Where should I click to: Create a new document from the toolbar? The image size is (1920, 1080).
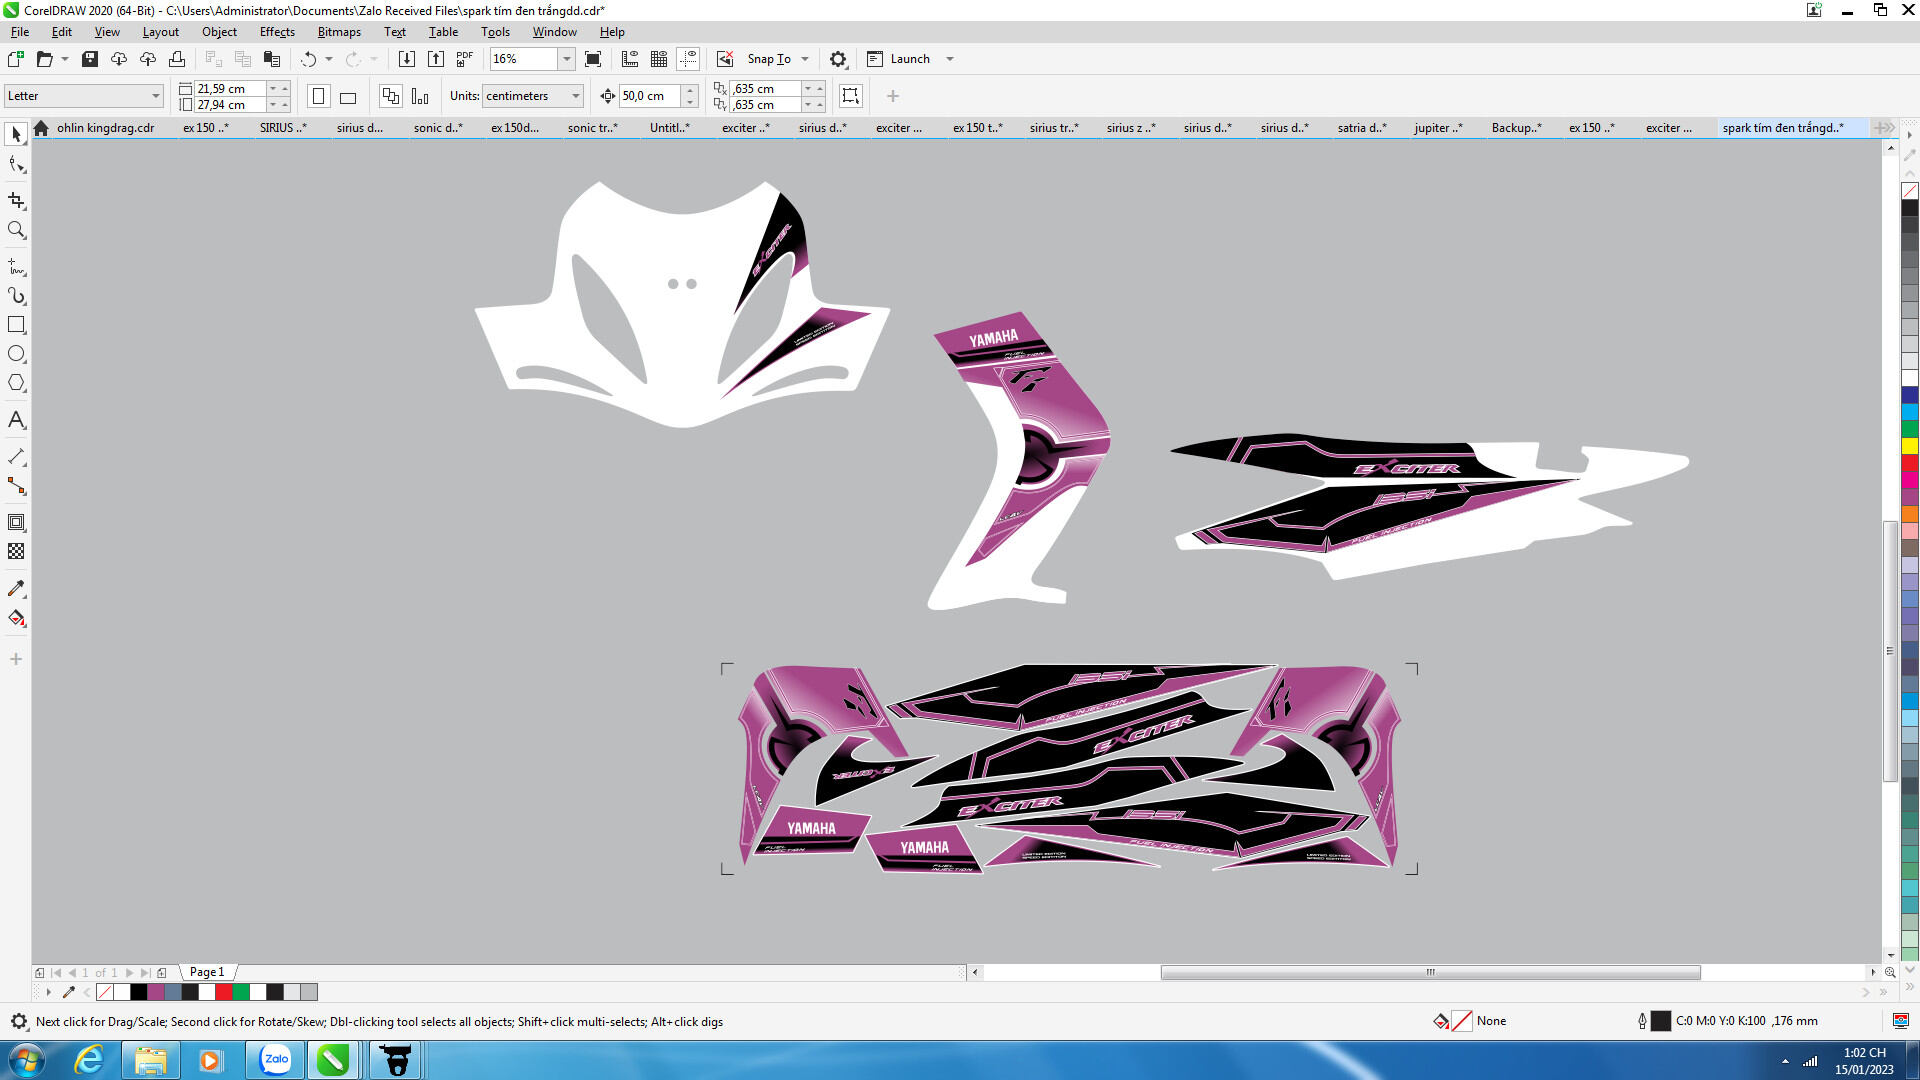tap(16, 59)
